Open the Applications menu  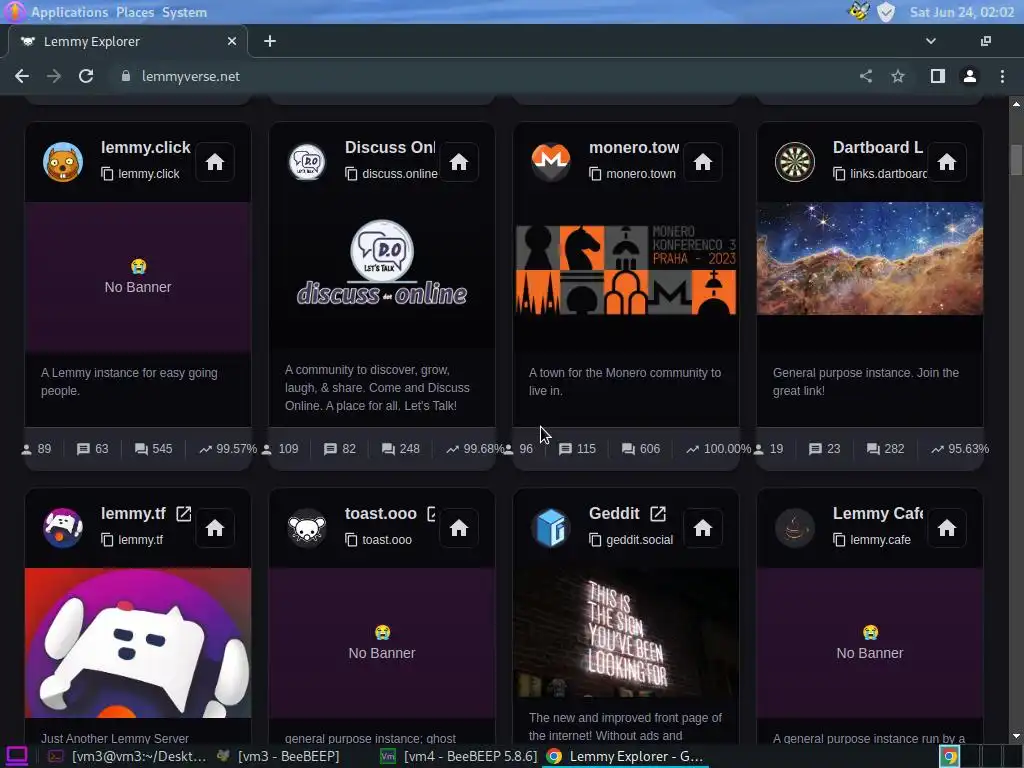69,12
